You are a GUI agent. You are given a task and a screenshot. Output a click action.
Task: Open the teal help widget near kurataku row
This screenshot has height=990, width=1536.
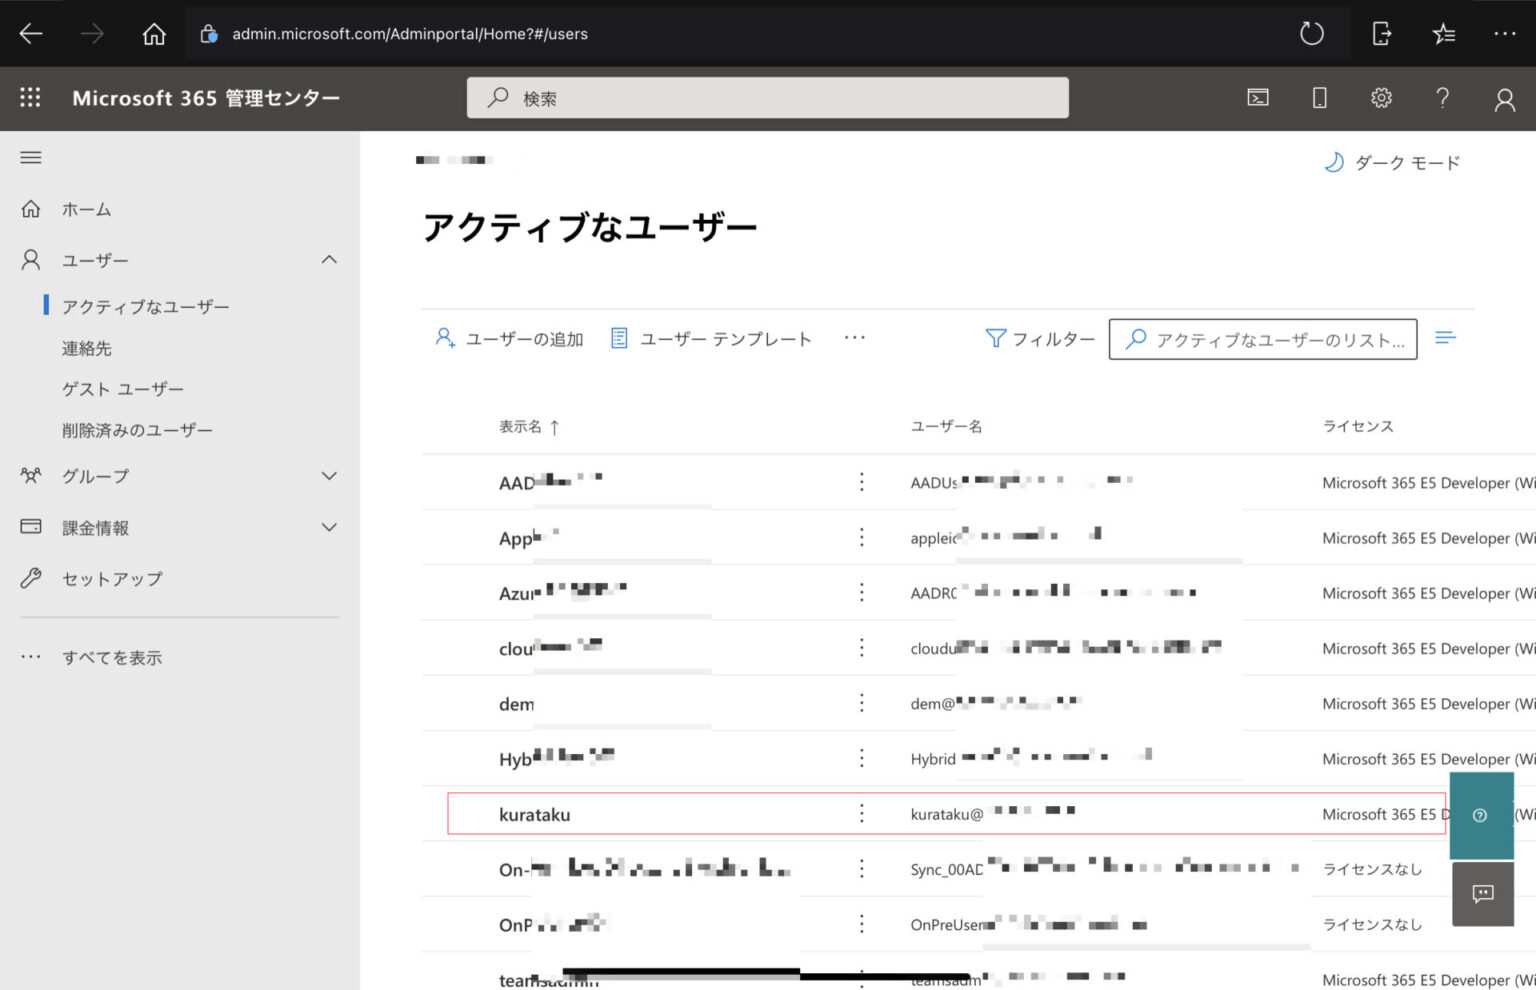coord(1482,816)
